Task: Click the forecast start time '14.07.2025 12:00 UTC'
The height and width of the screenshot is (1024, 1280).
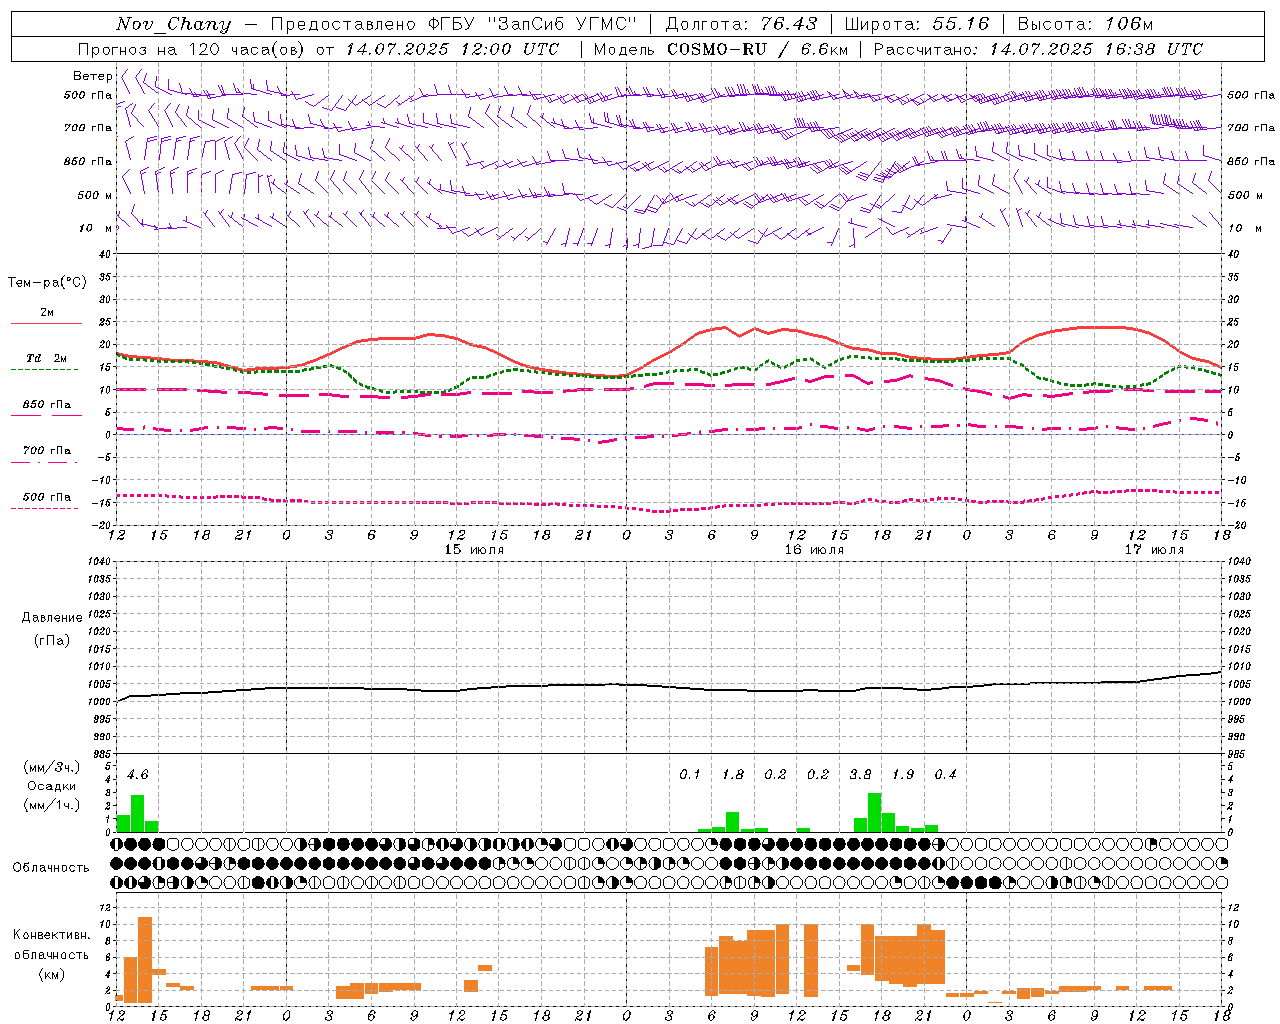Action: 452,49
